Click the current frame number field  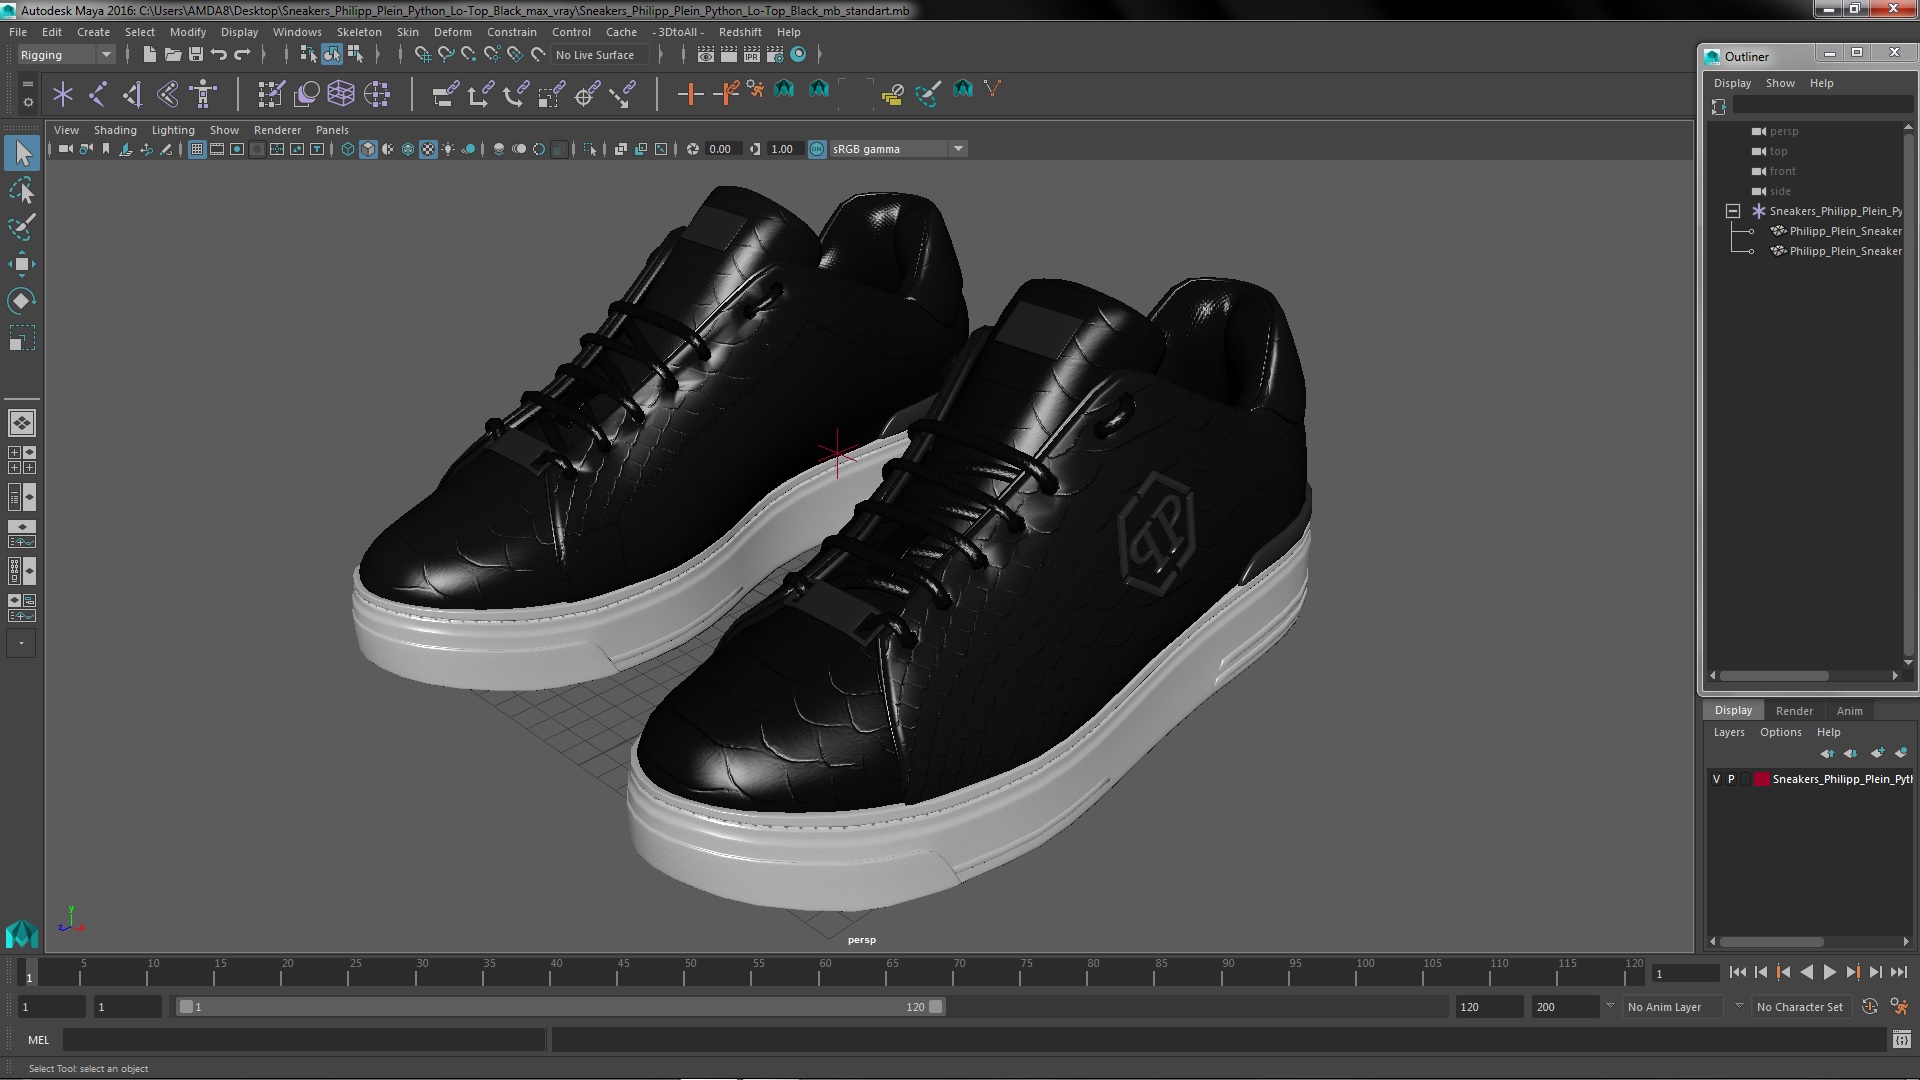(x=1686, y=973)
